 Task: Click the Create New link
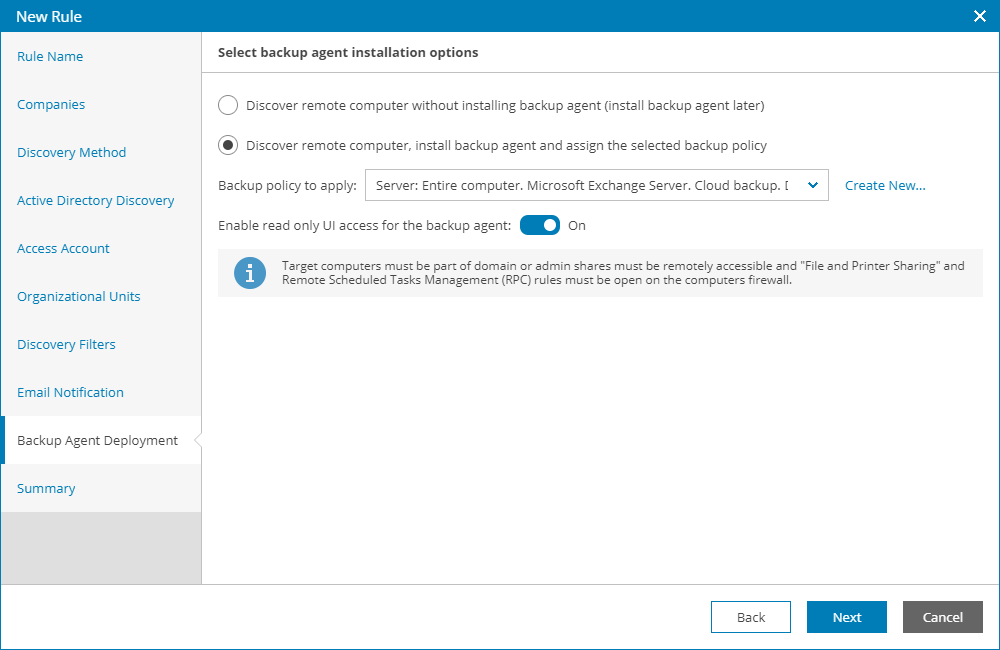pos(885,185)
